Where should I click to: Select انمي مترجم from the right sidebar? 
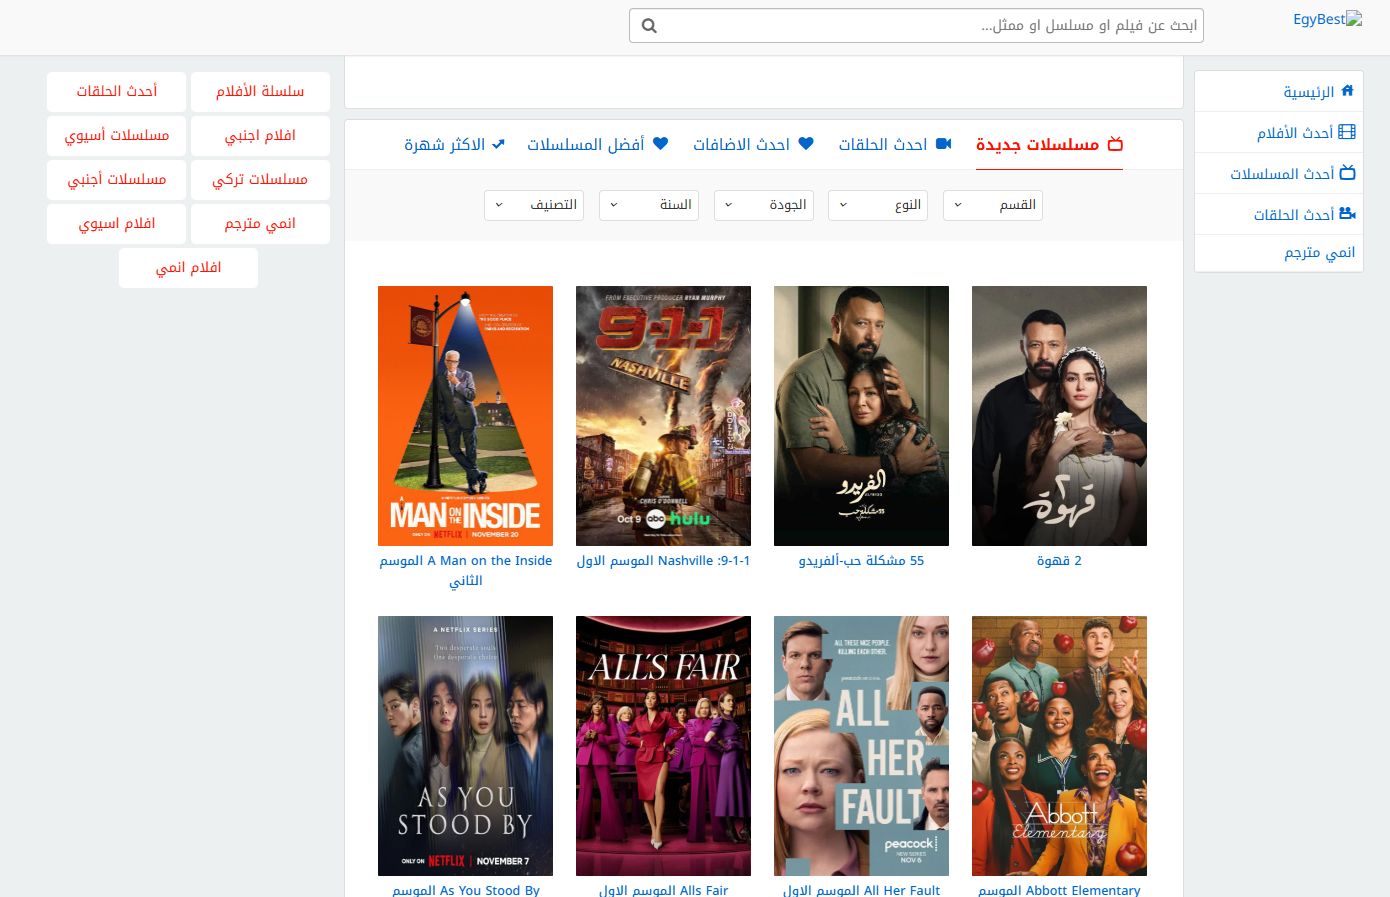1322,252
